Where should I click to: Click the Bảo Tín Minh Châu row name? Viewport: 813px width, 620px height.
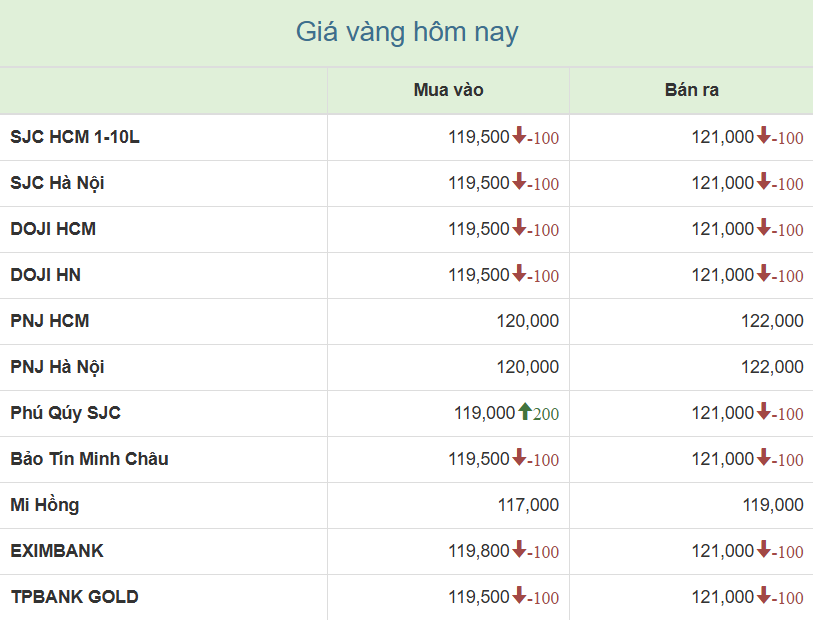pyautogui.click(x=89, y=459)
